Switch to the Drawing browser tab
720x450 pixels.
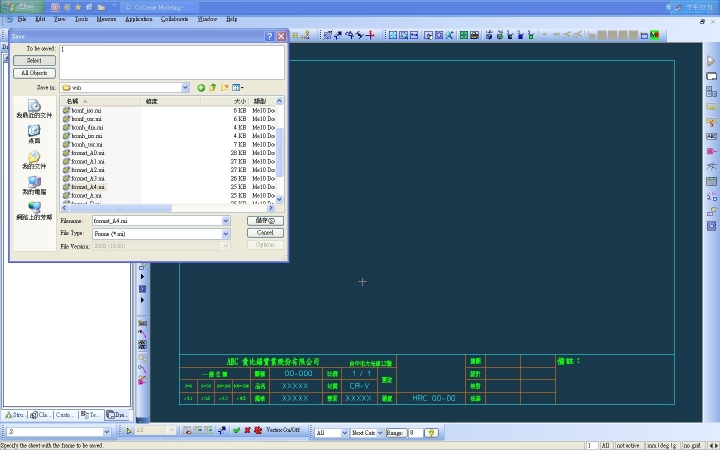click(x=117, y=415)
